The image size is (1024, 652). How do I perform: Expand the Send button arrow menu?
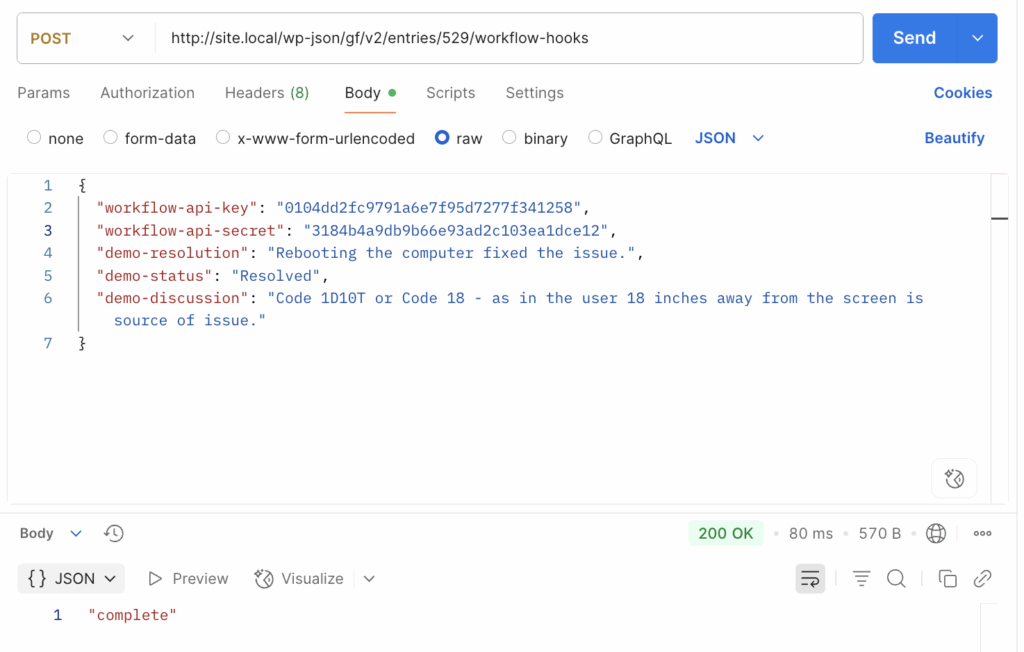[x=977, y=38]
